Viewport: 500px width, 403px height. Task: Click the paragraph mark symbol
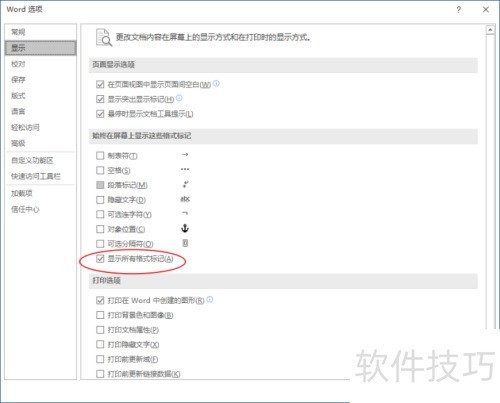coord(185,184)
